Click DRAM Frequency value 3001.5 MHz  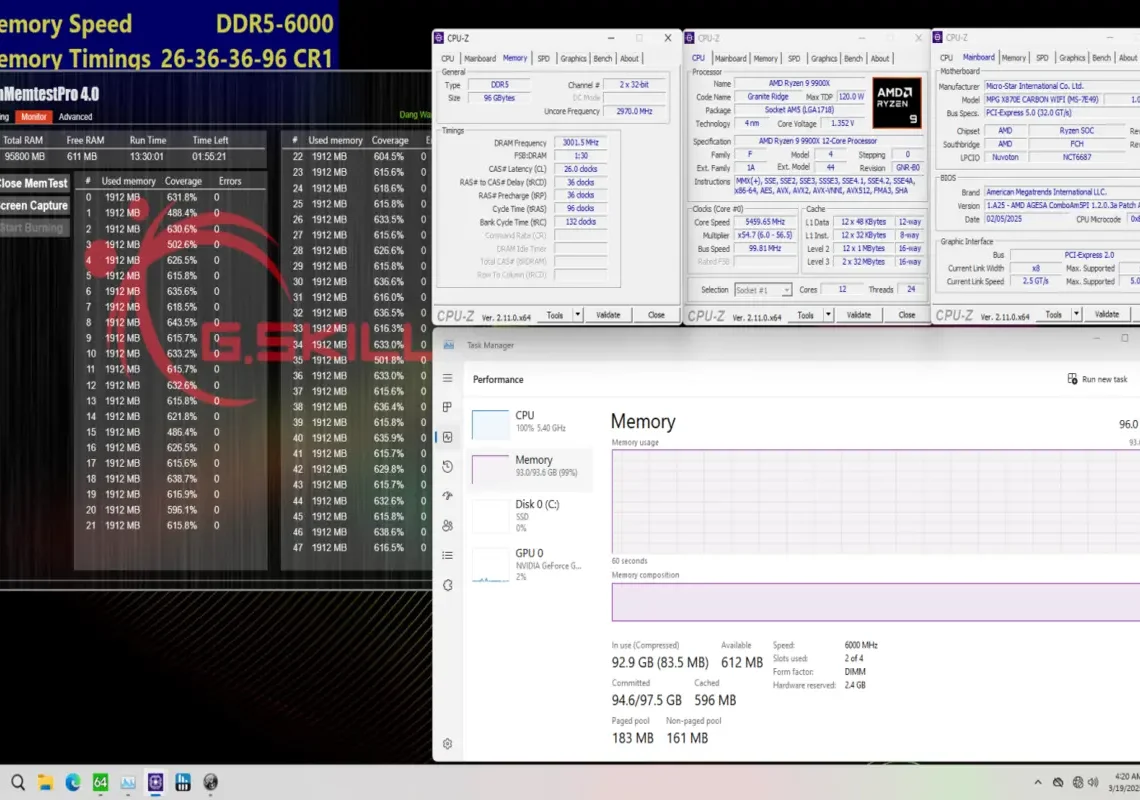(581, 143)
